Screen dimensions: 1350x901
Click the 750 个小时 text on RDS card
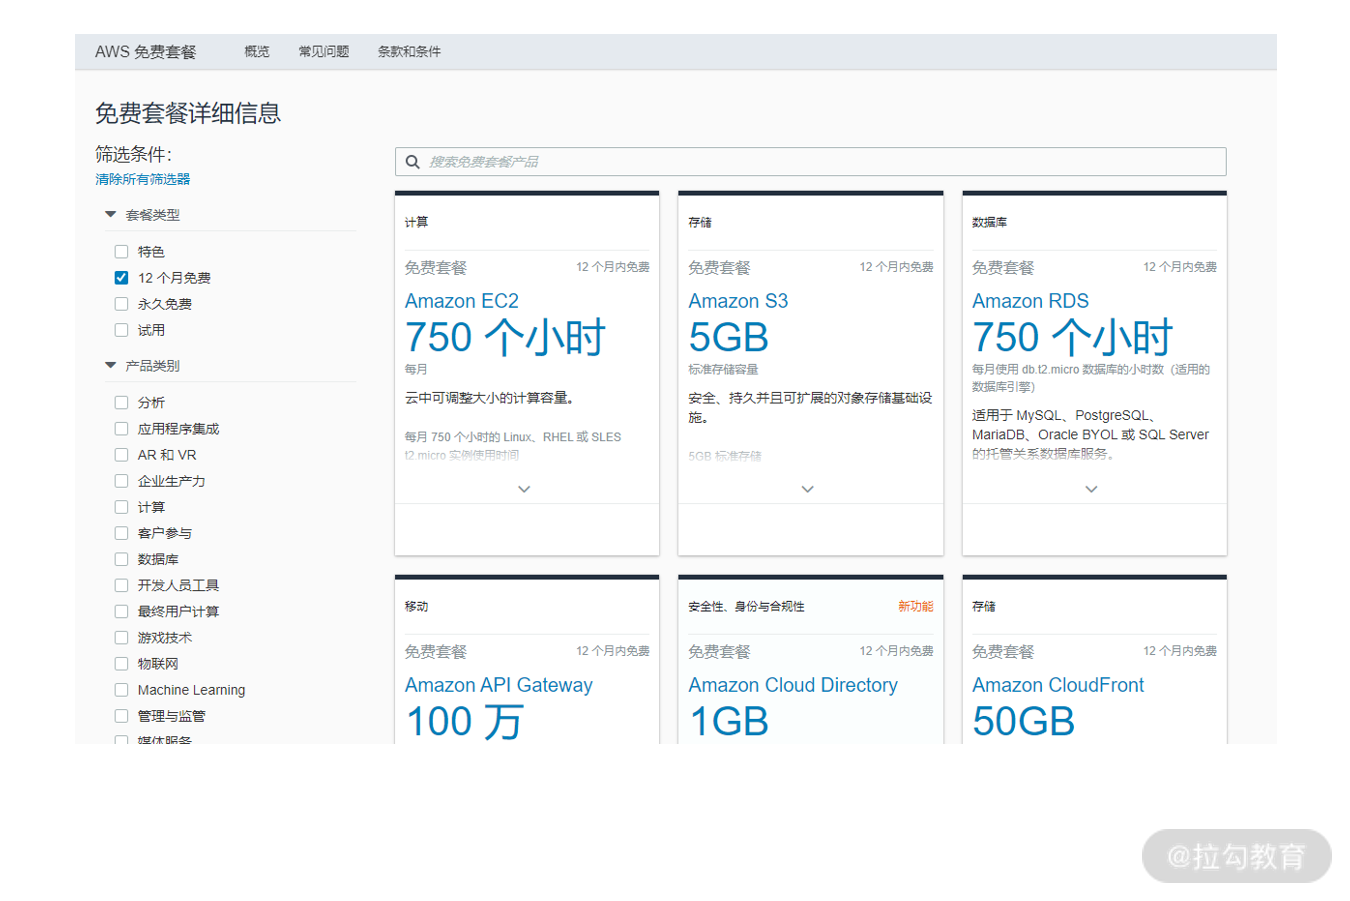click(x=1072, y=338)
